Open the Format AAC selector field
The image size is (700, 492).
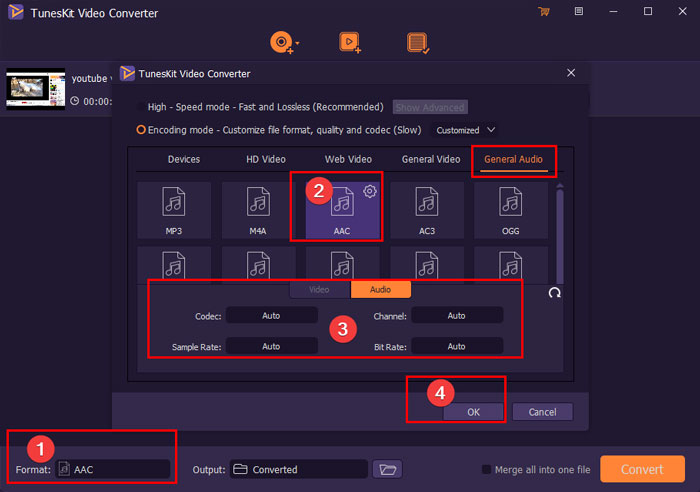coord(113,469)
